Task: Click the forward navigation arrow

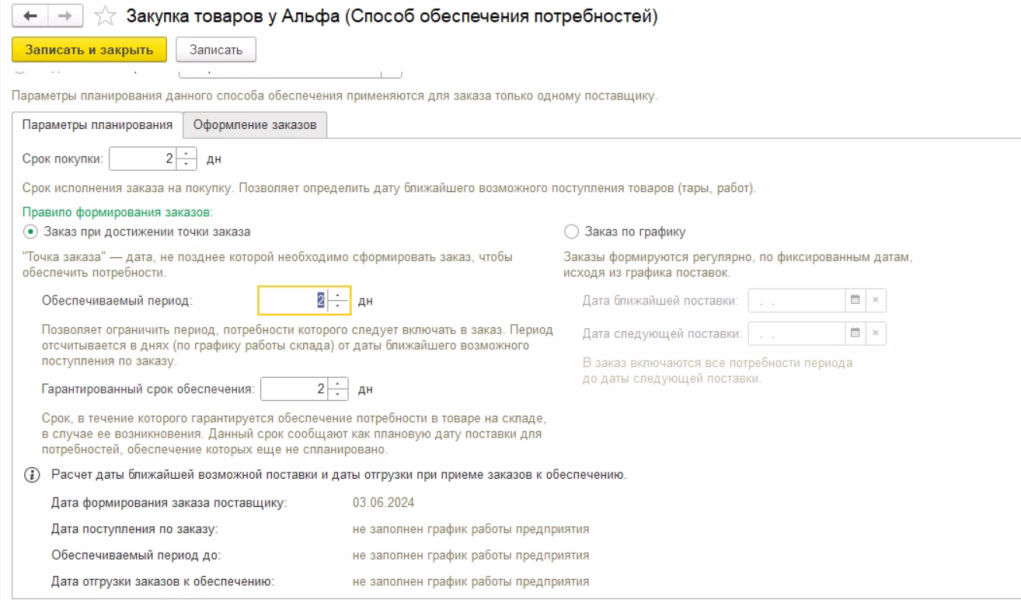Action: pyautogui.click(x=63, y=17)
